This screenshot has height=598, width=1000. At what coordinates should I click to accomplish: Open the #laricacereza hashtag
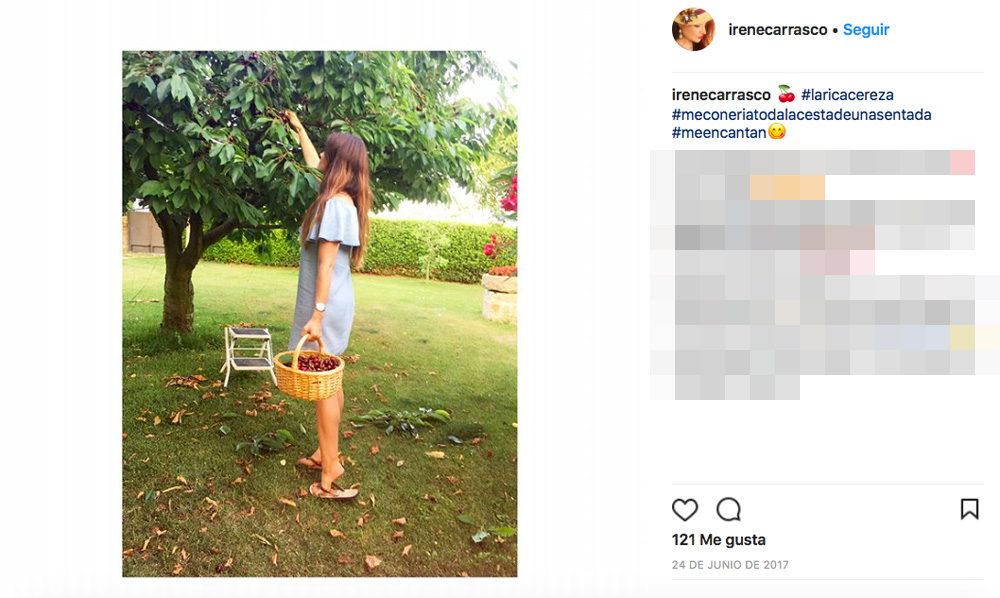click(x=847, y=95)
